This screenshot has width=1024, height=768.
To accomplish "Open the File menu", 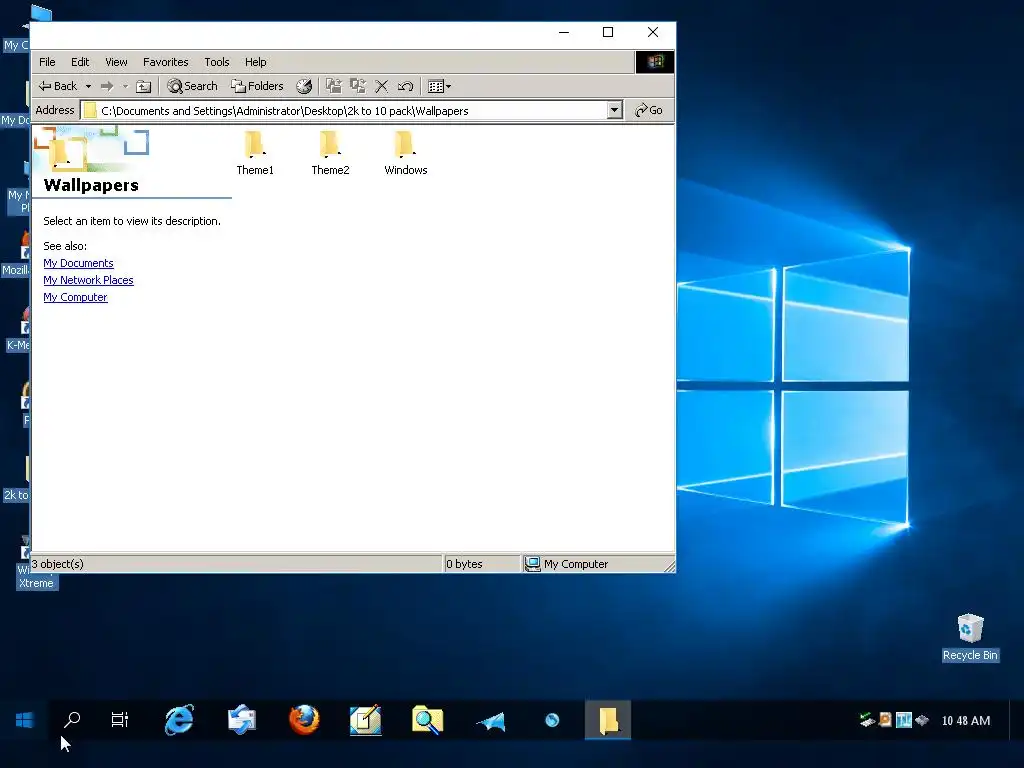I will coord(47,62).
